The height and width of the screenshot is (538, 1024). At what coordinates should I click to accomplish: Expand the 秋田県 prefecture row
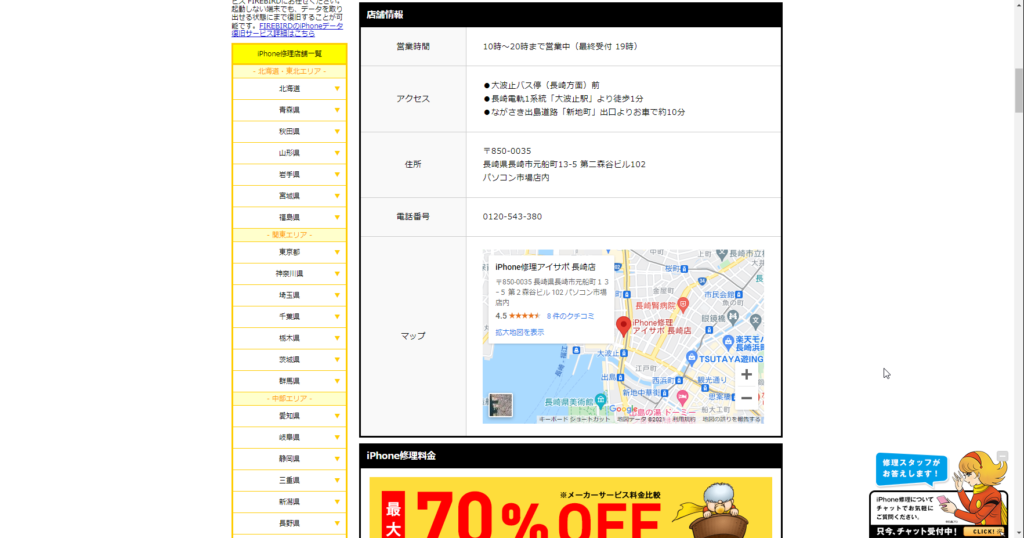coord(289,132)
